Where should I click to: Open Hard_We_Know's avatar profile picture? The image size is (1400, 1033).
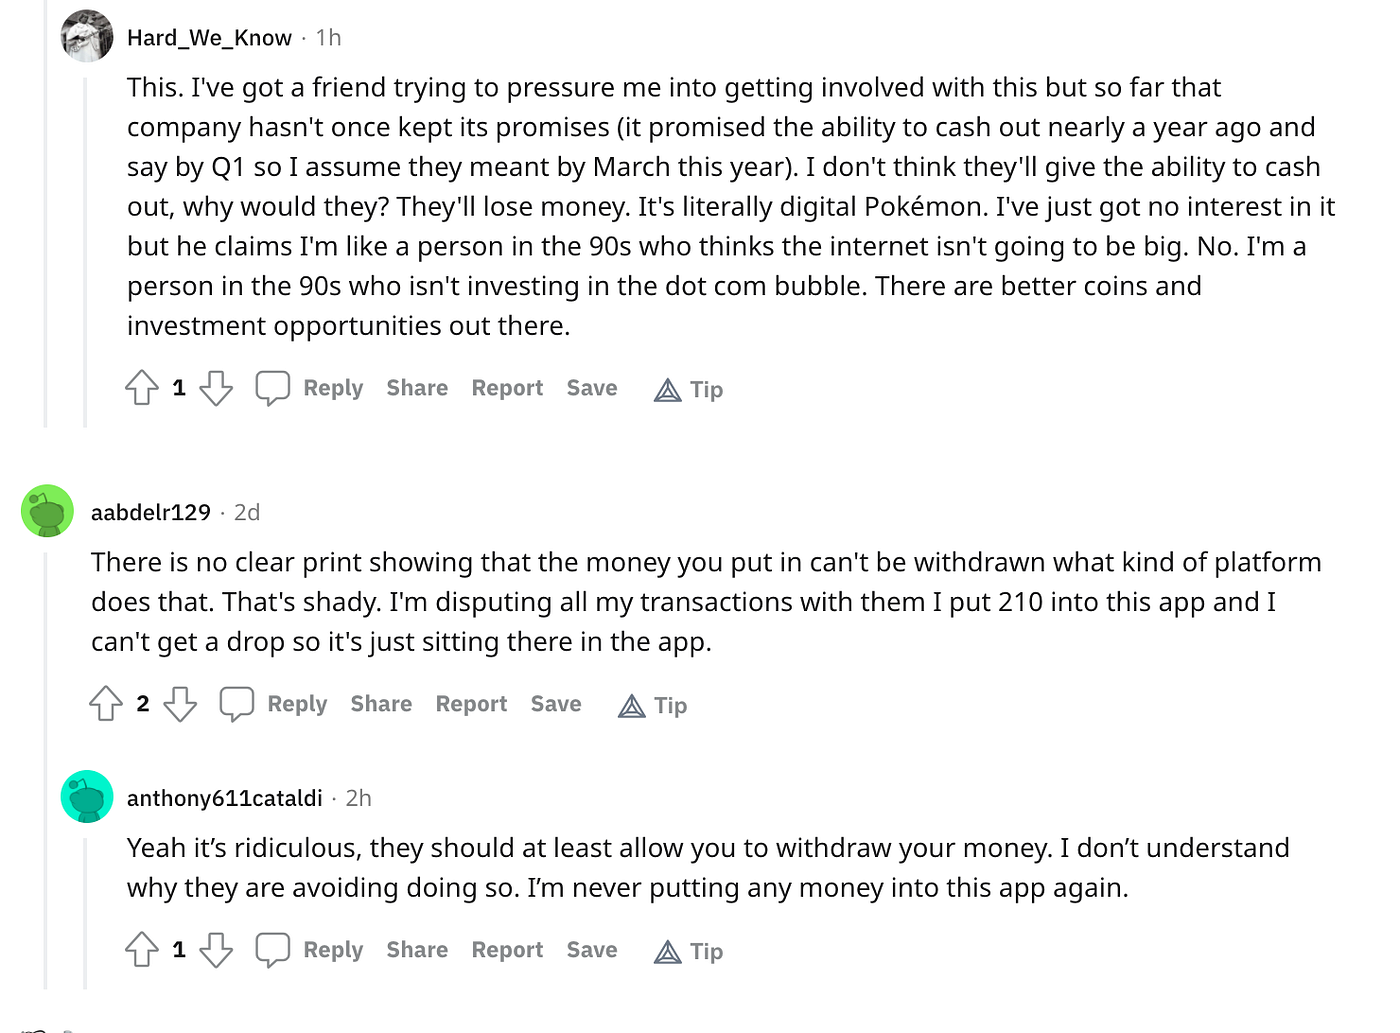(x=87, y=37)
